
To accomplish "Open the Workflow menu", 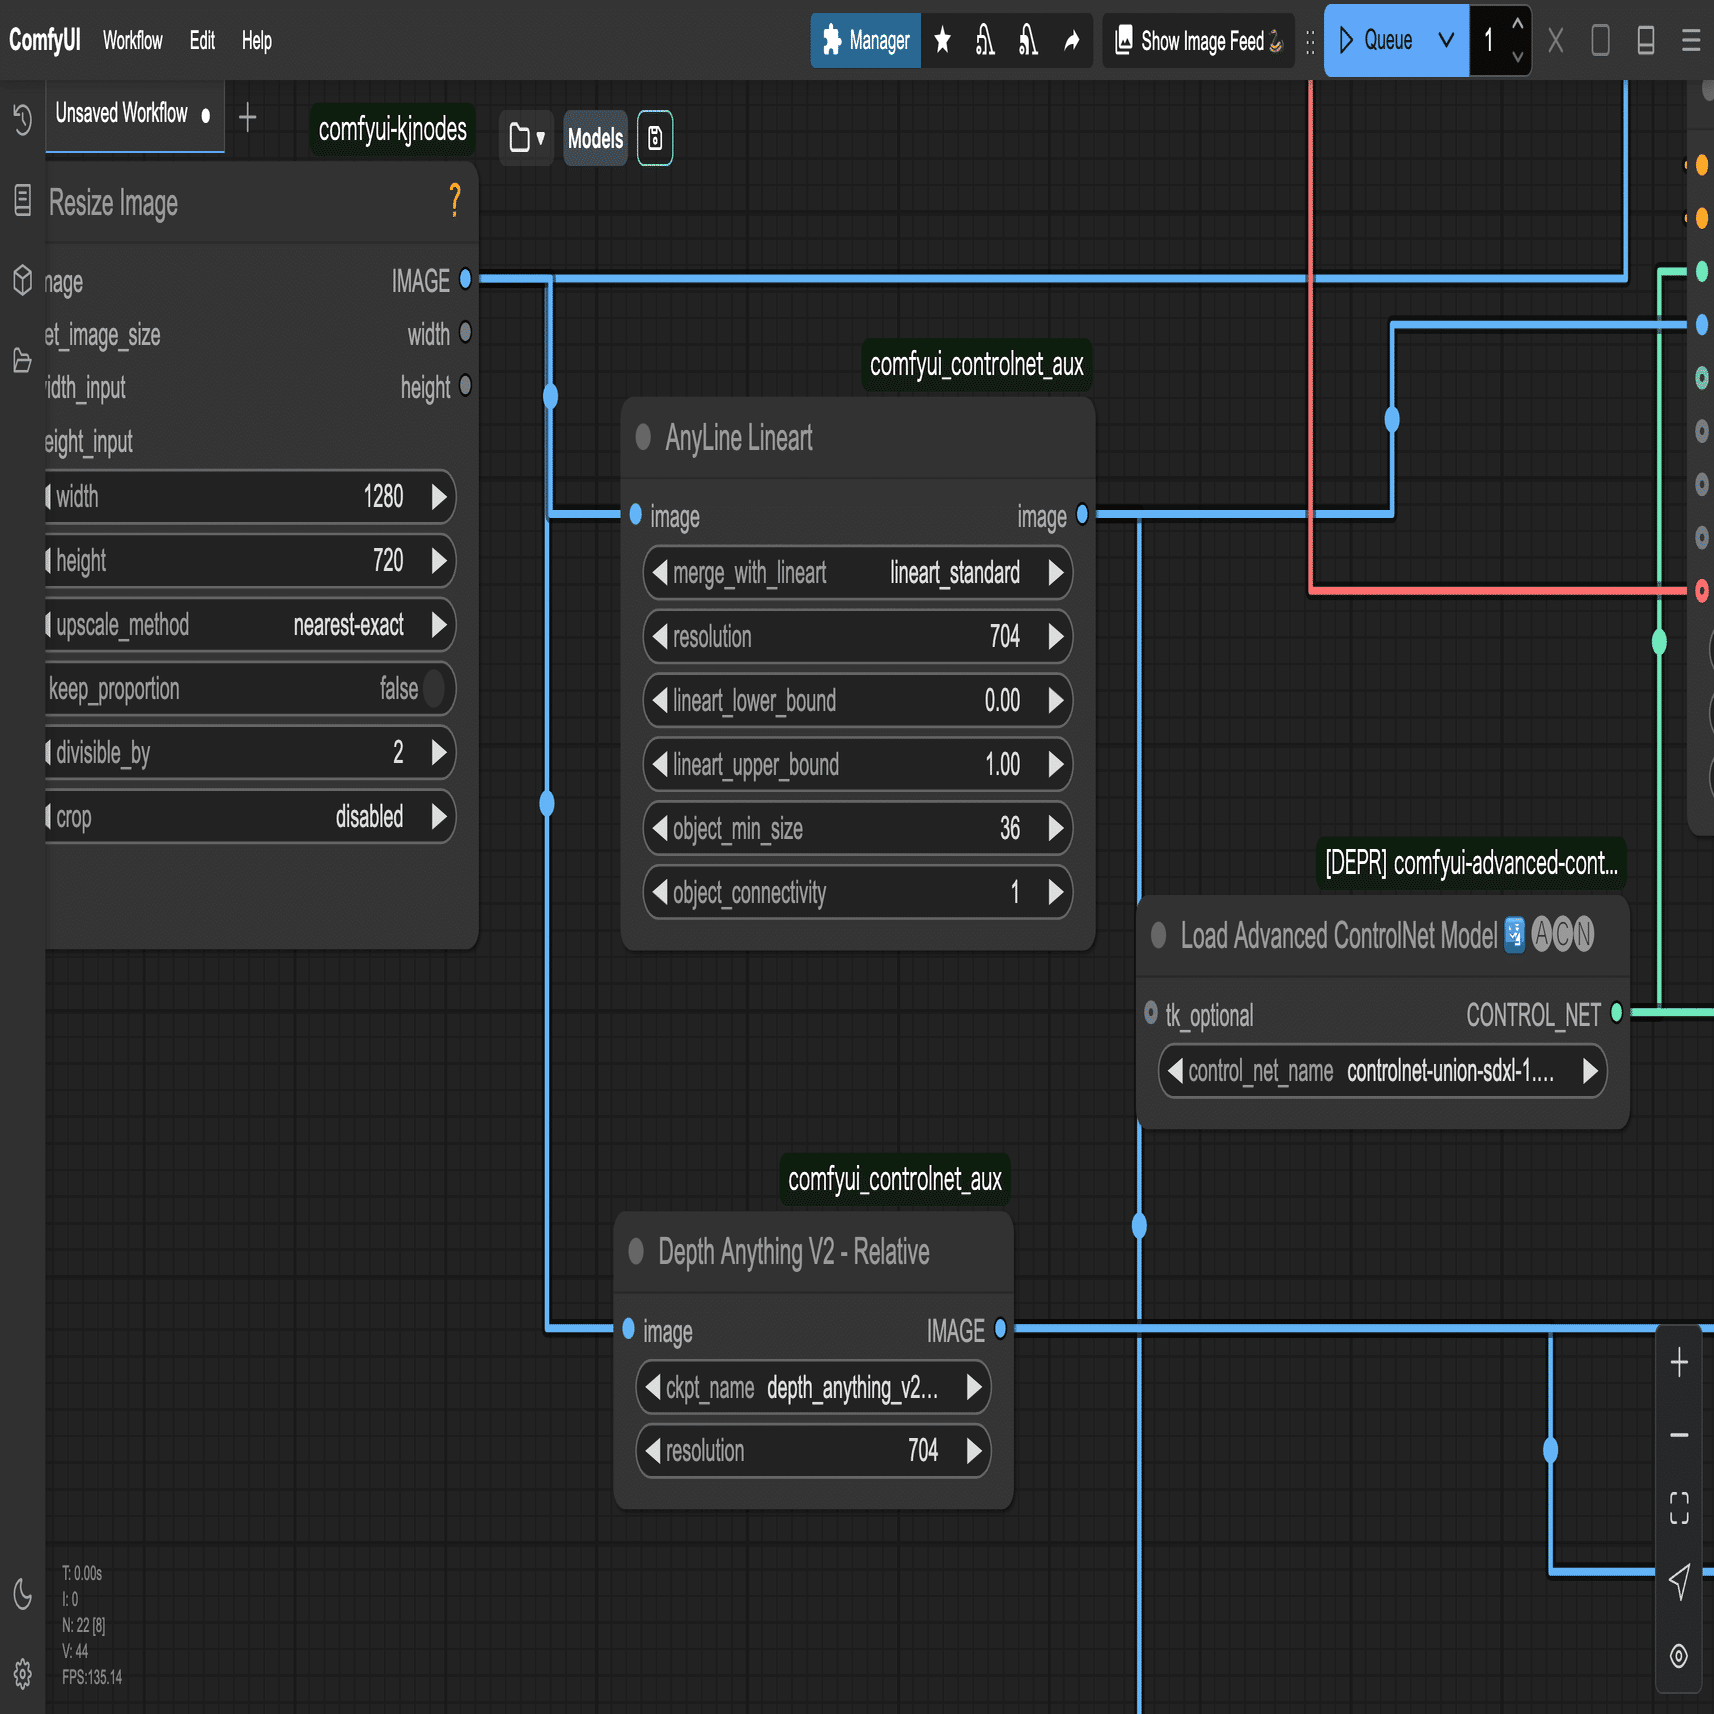I will (x=132, y=41).
